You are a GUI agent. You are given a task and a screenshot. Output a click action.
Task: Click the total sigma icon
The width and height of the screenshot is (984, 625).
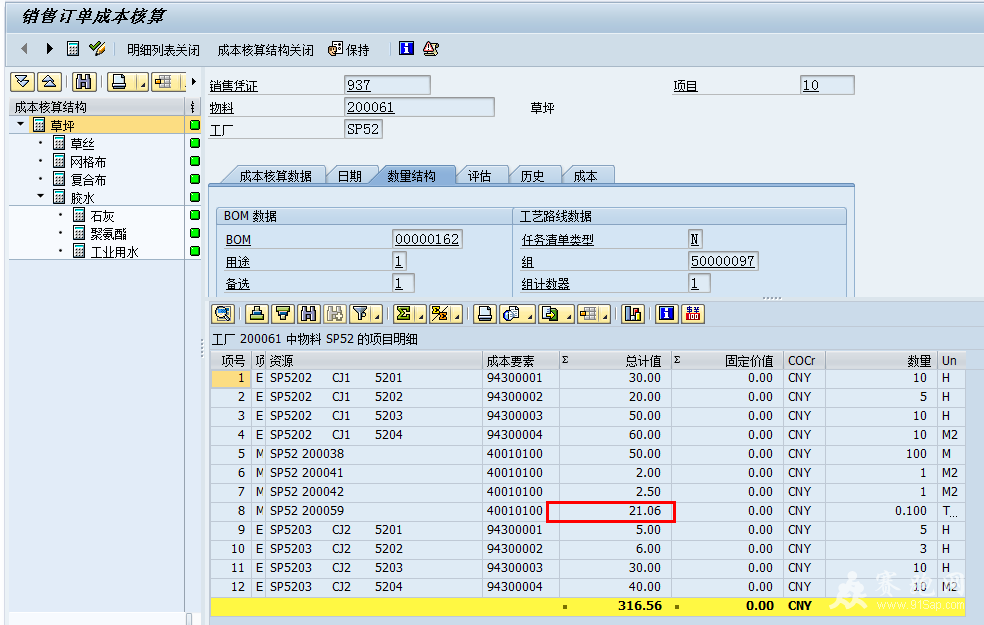click(x=404, y=313)
